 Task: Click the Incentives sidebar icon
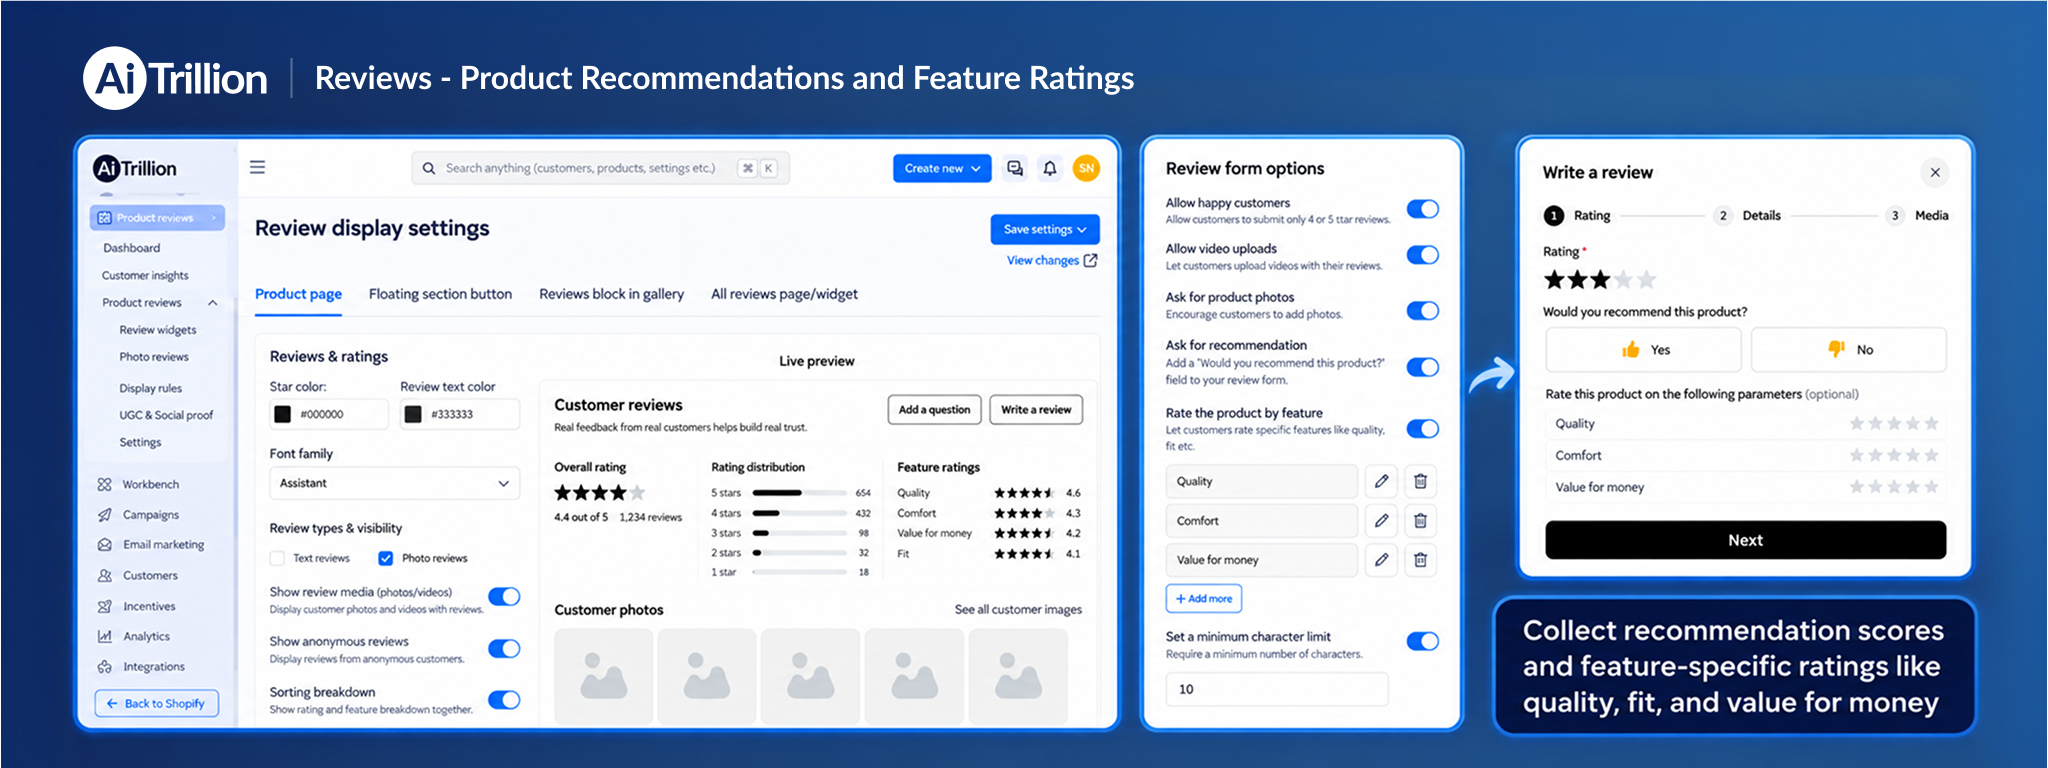105,606
